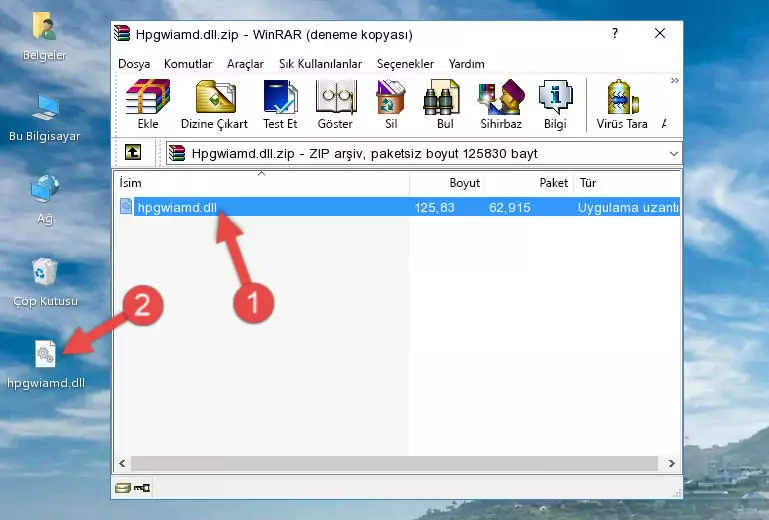
Task: Sort by the Tür column header
Action: tap(627, 183)
